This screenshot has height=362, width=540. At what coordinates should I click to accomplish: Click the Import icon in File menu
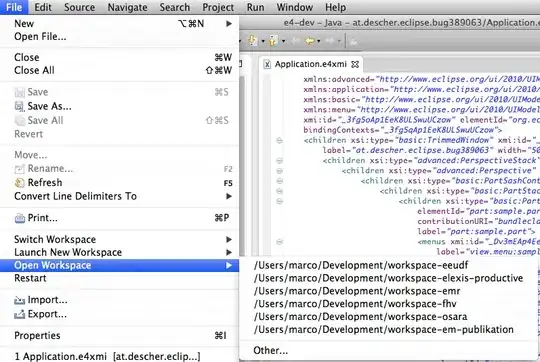(x=20, y=300)
